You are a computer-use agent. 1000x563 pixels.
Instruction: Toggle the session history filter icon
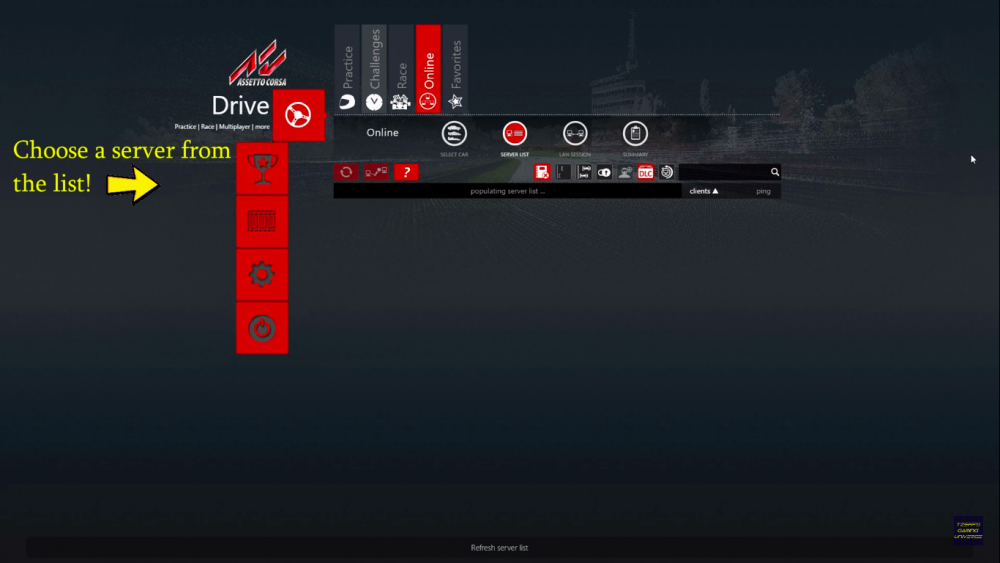coord(666,172)
